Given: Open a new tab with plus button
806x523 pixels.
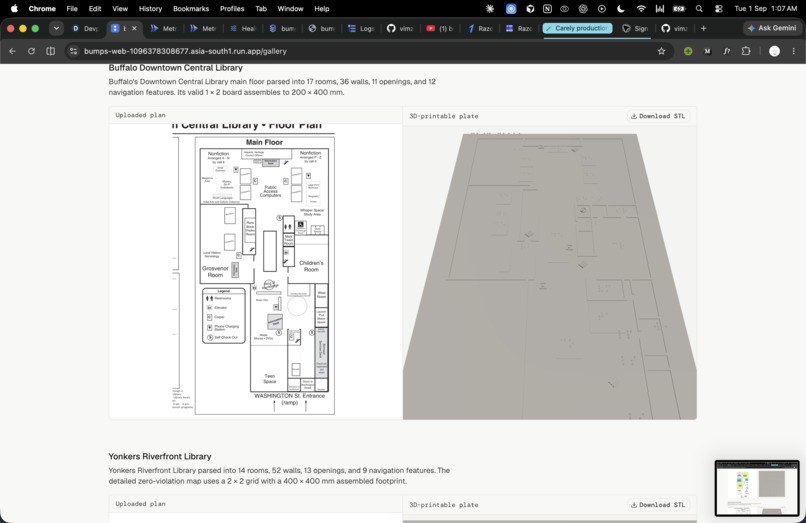Looking at the screenshot, I should pos(703,28).
